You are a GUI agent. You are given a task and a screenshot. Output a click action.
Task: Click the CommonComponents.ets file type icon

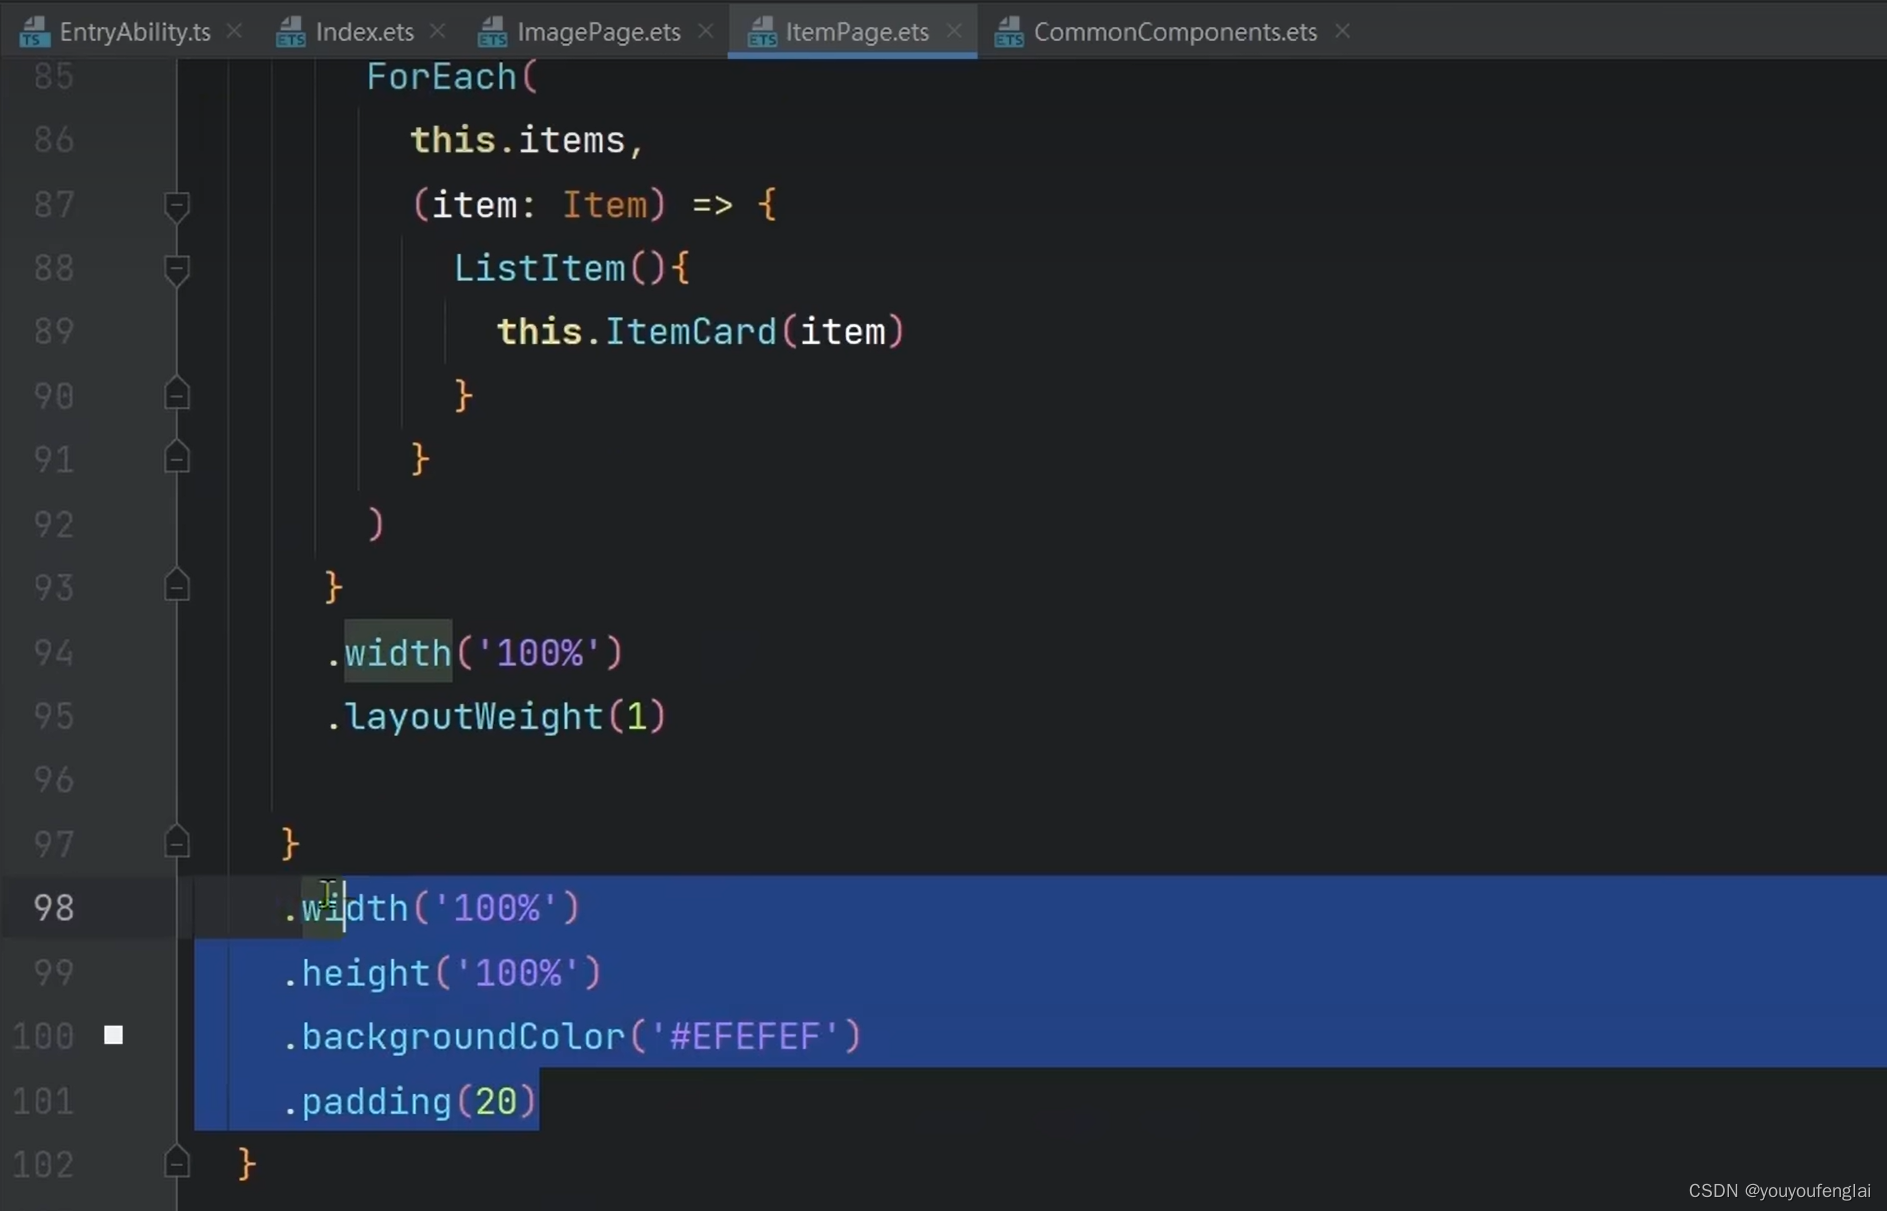1009,32
